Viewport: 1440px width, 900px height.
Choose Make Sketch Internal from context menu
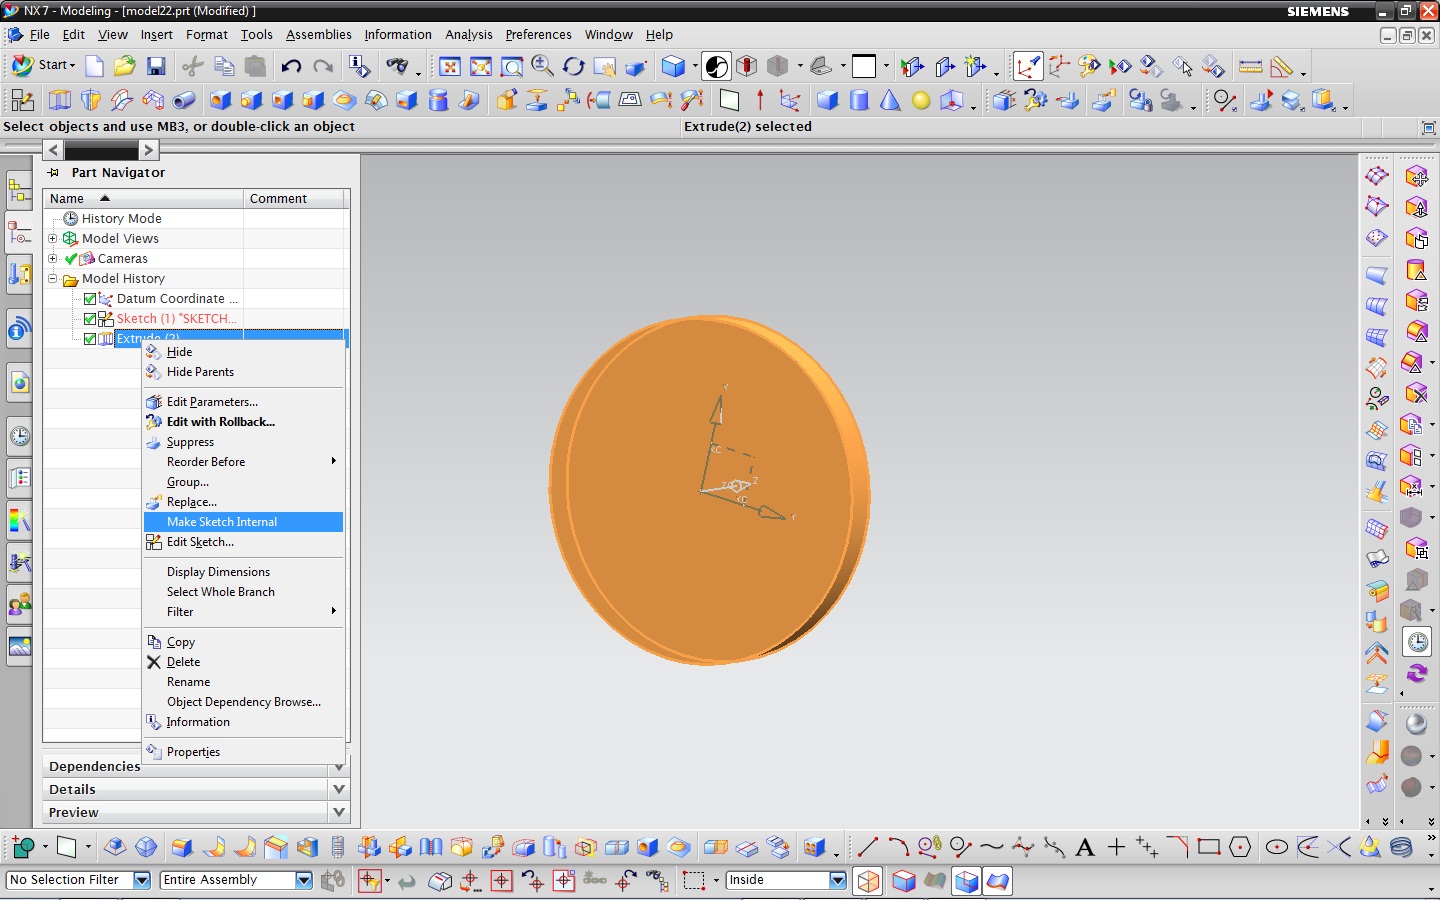coord(221,521)
